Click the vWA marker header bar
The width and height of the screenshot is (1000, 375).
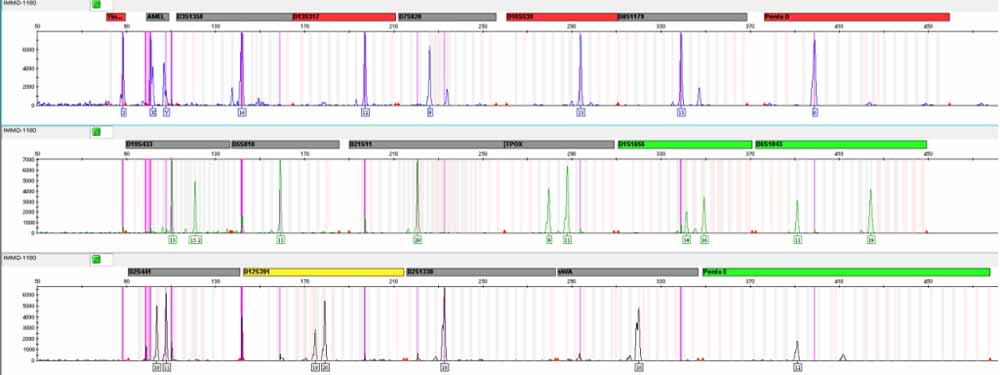[628, 272]
